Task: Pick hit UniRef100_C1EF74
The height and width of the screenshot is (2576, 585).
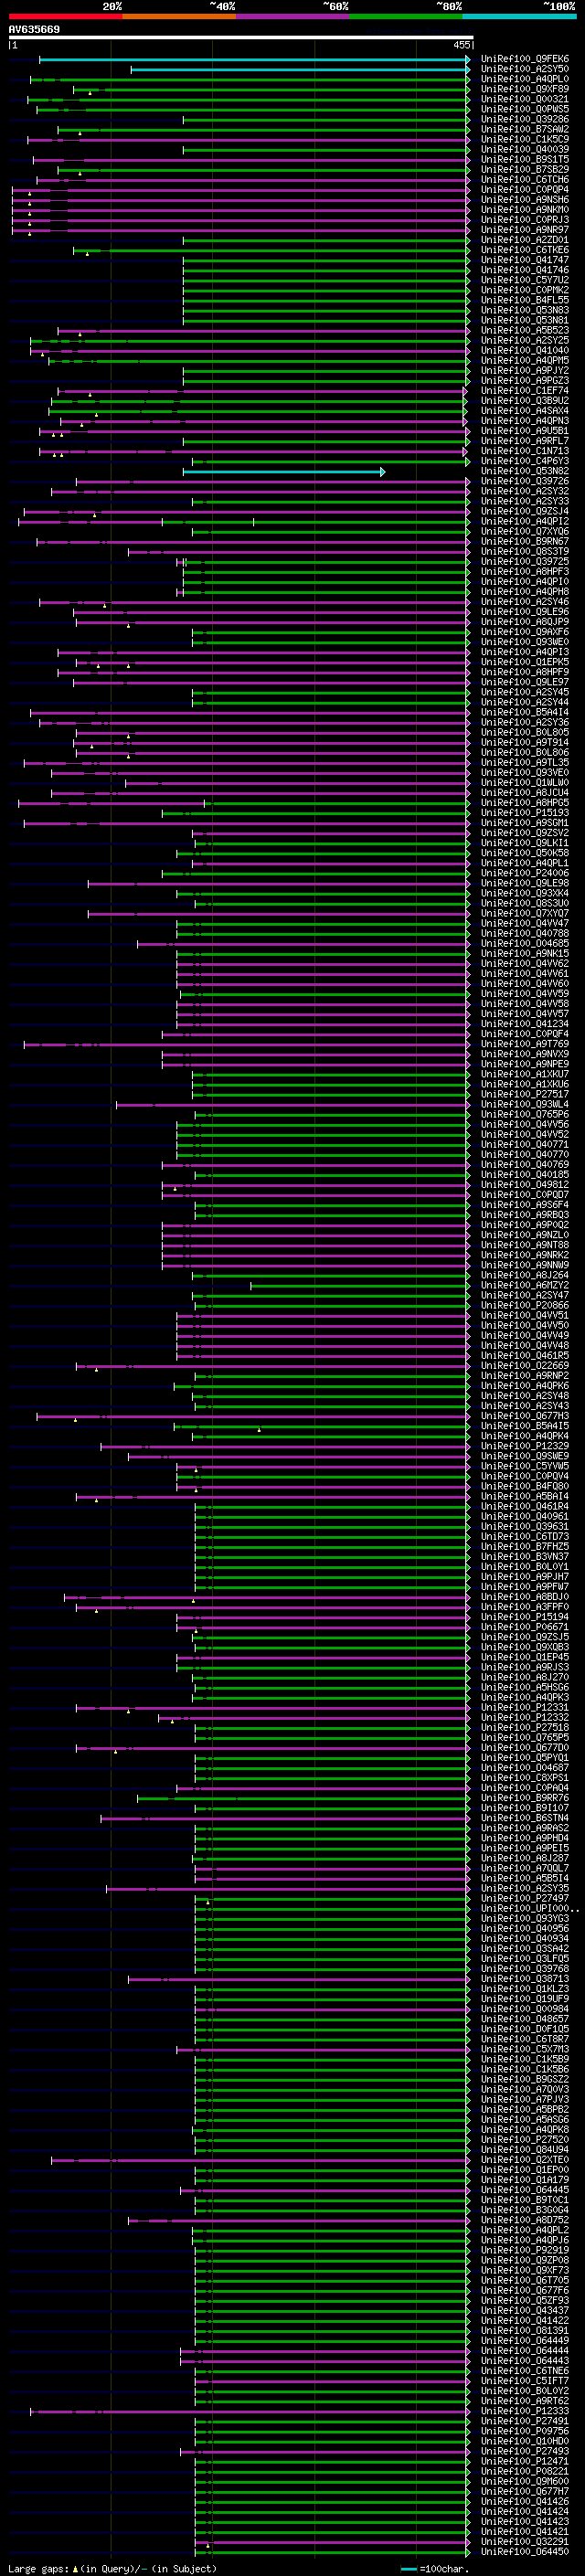Action: [x=525, y=391]
